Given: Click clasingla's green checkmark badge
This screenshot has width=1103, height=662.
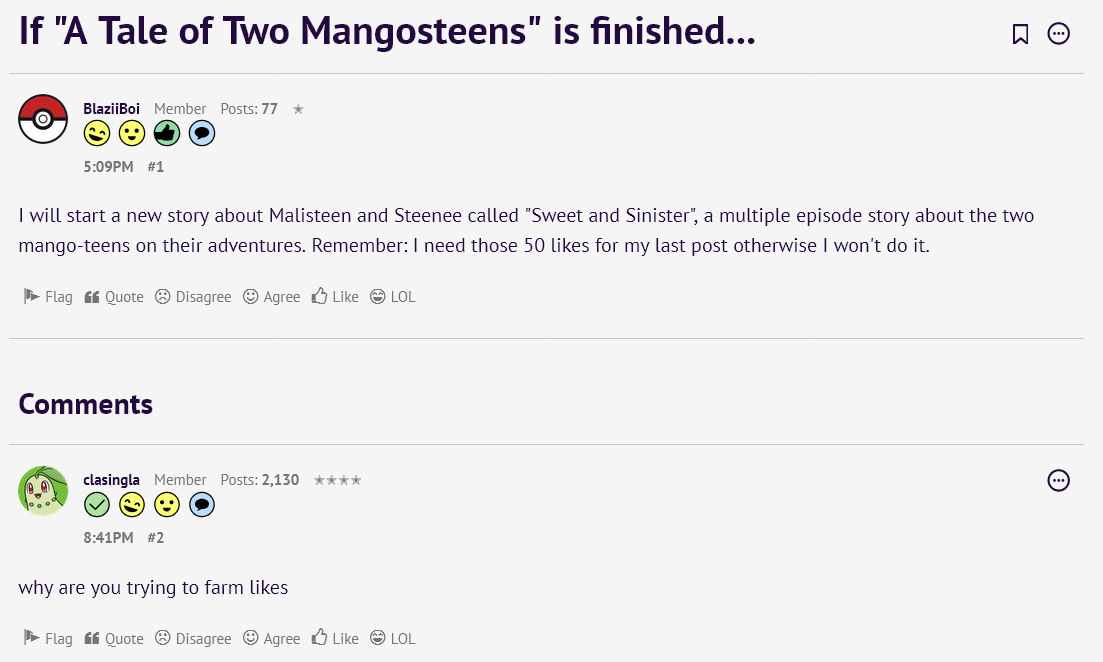Looking at the screenshot, I should click(97, 505).
